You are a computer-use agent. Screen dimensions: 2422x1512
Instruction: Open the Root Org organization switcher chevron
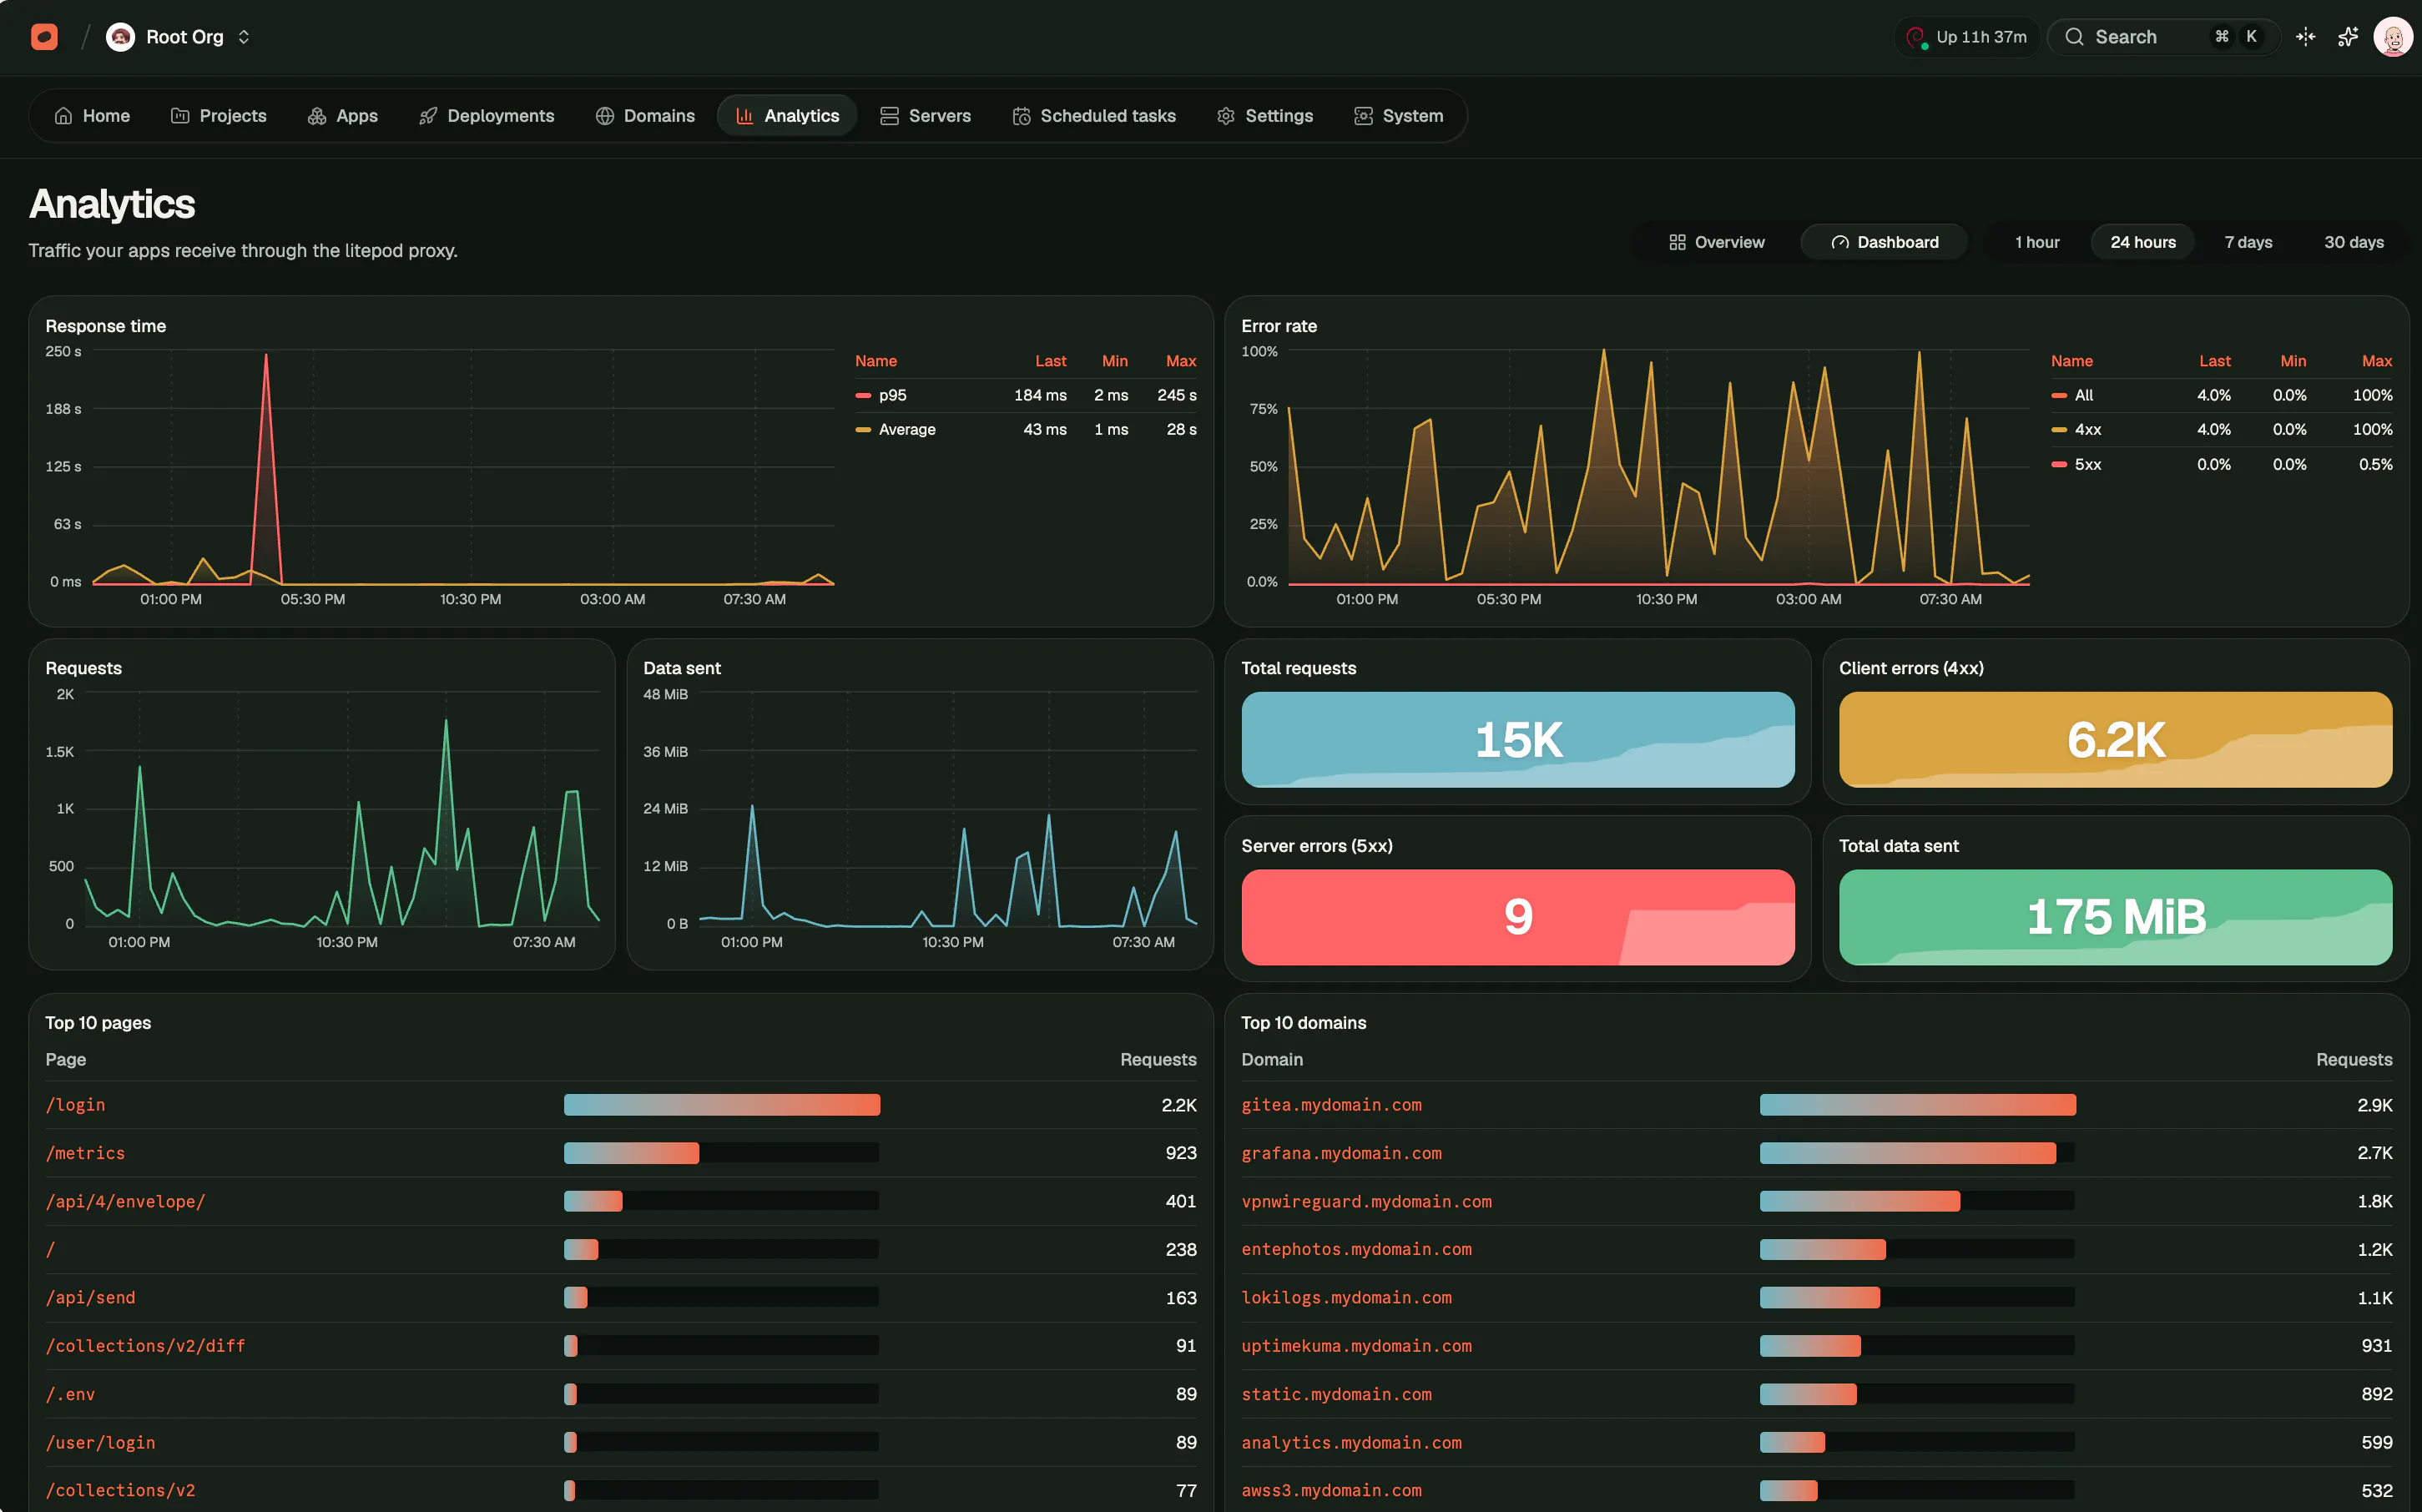(x=244, y=37)
